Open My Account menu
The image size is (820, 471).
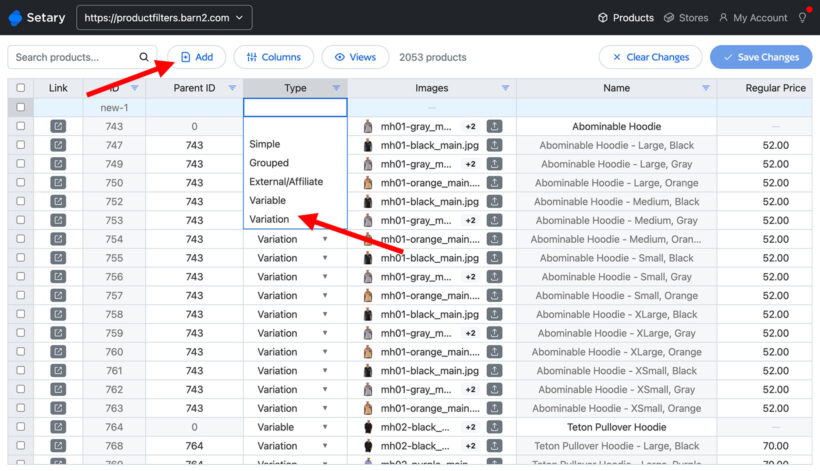(753, 18)
